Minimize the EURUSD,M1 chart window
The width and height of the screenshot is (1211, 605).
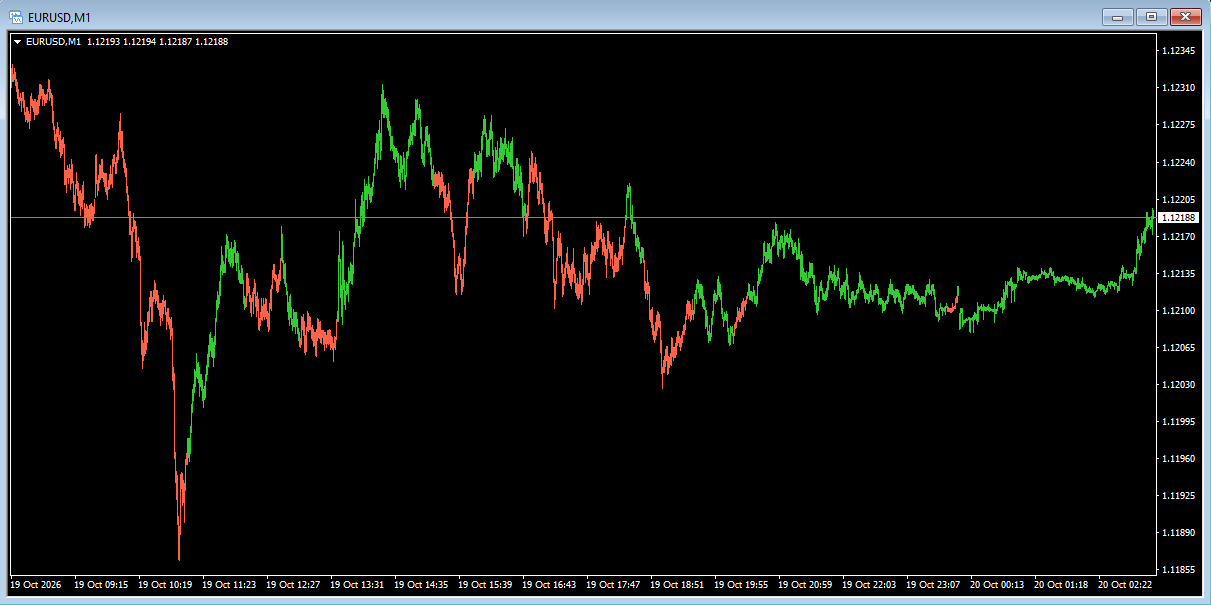1117,16
